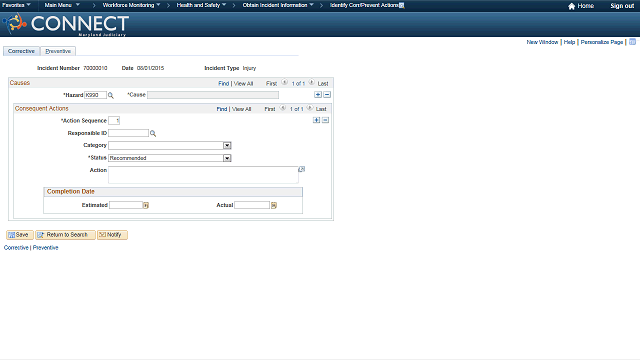This screenshot has width=640, height=360.
Task: Click into the Action text area
Action: (x=203, y=175)
